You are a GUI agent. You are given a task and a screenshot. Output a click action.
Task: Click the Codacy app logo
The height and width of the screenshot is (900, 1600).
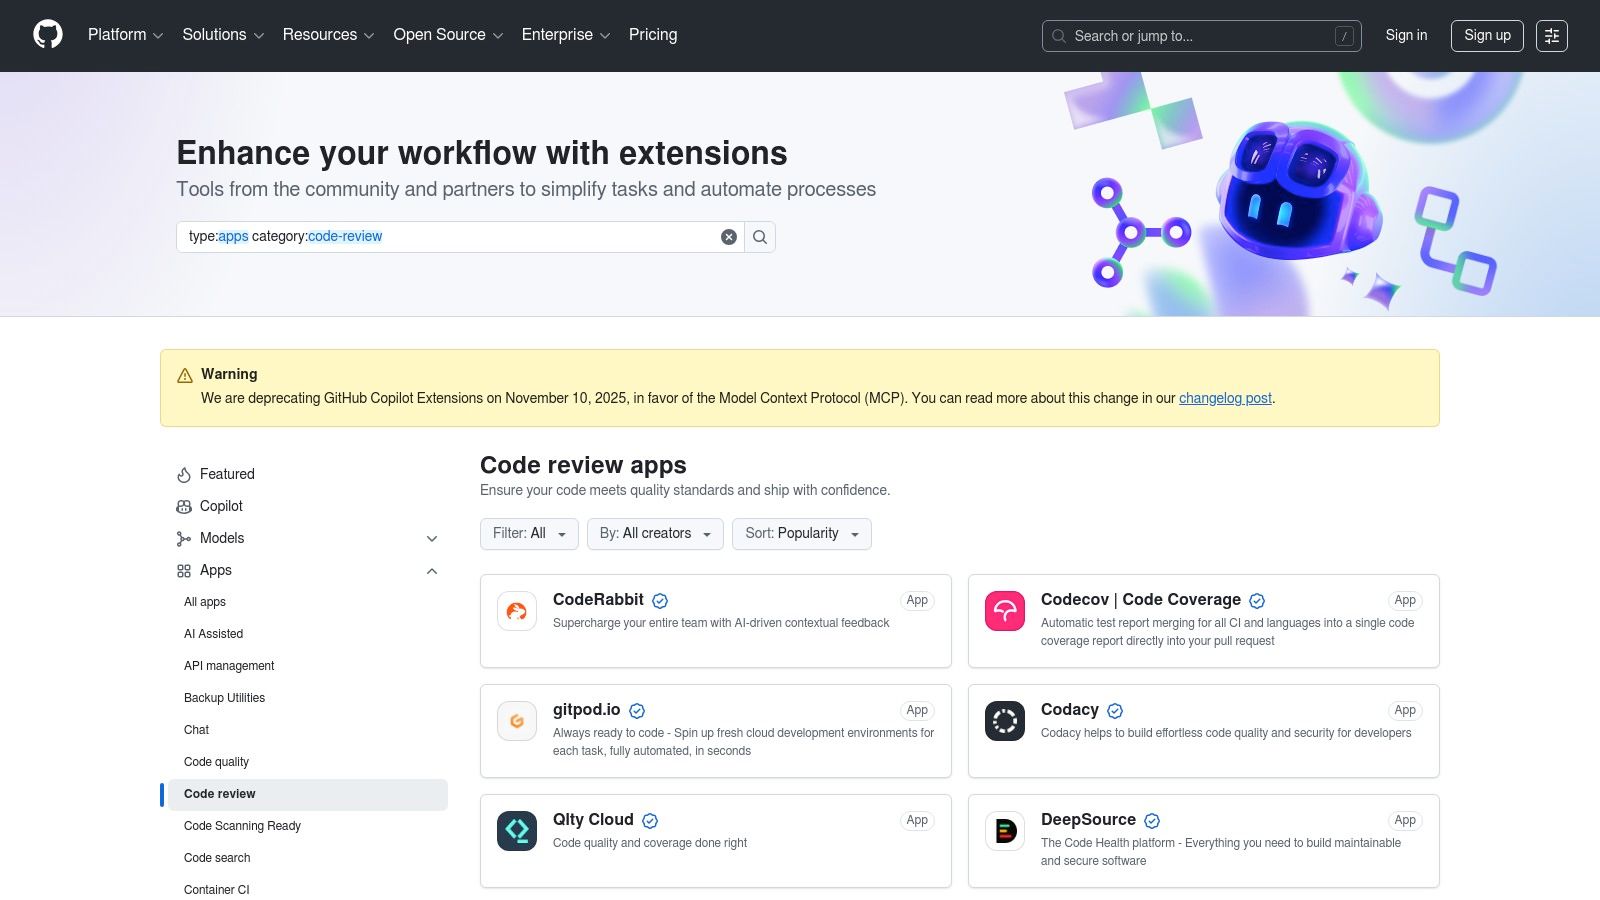coord(1005,721)
